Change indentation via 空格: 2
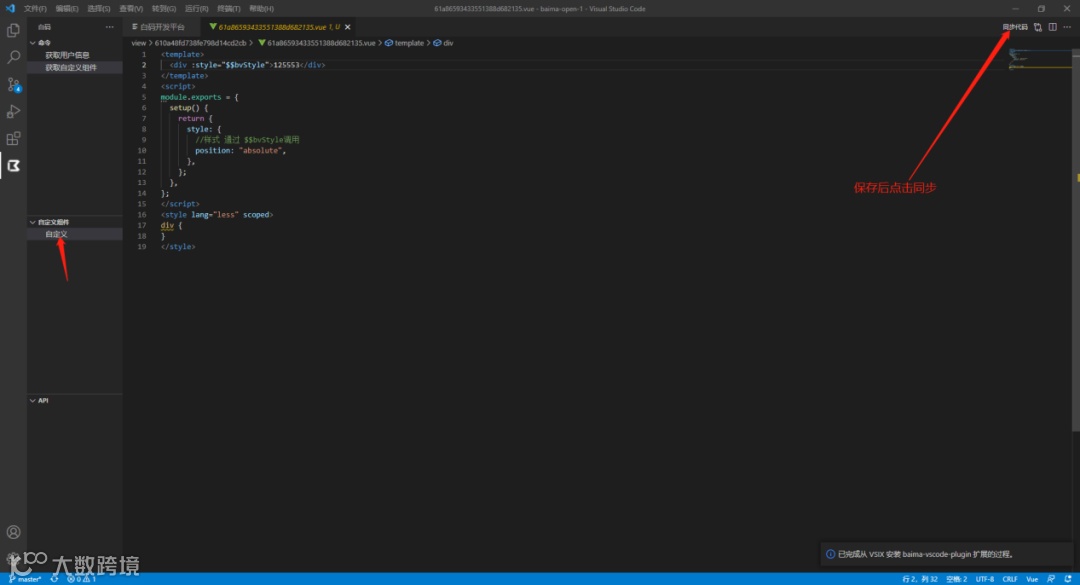 957,579
